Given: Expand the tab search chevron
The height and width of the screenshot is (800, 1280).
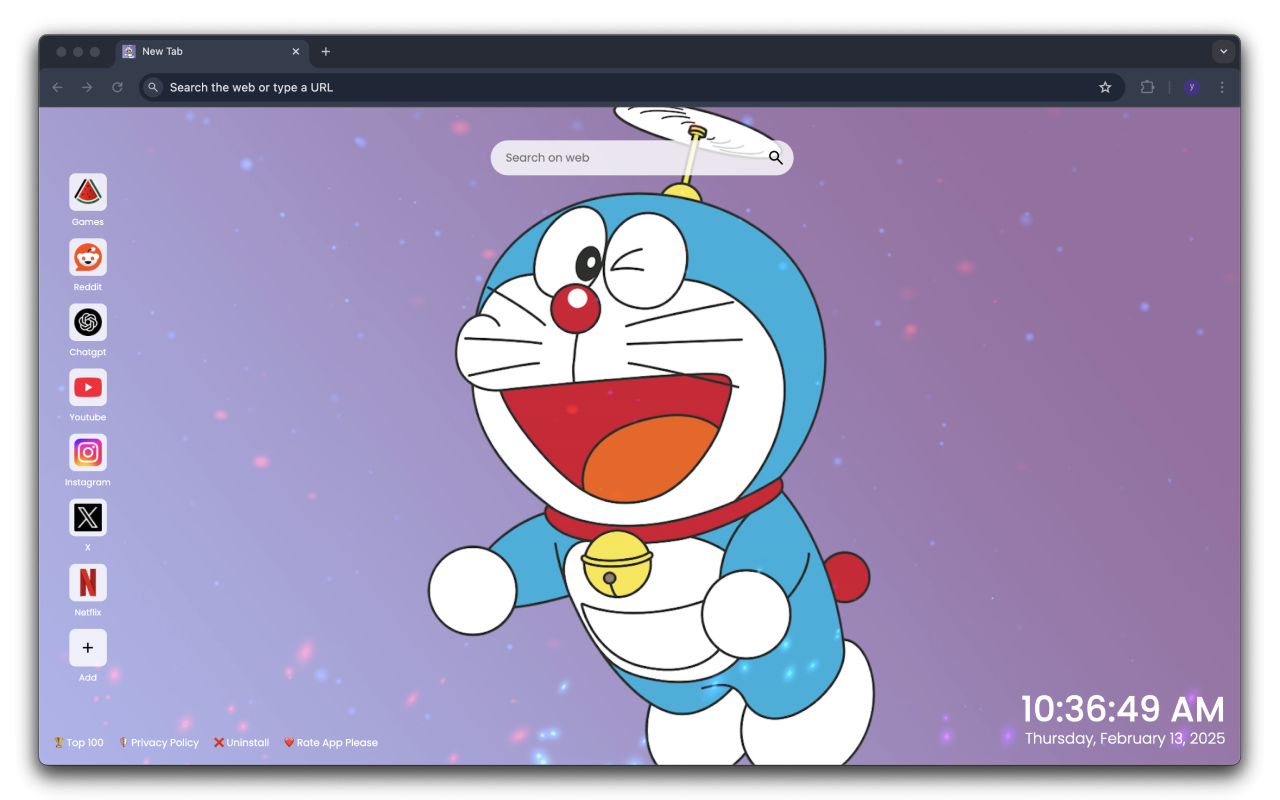Looking at the screenshot, I should [1223, 51].
